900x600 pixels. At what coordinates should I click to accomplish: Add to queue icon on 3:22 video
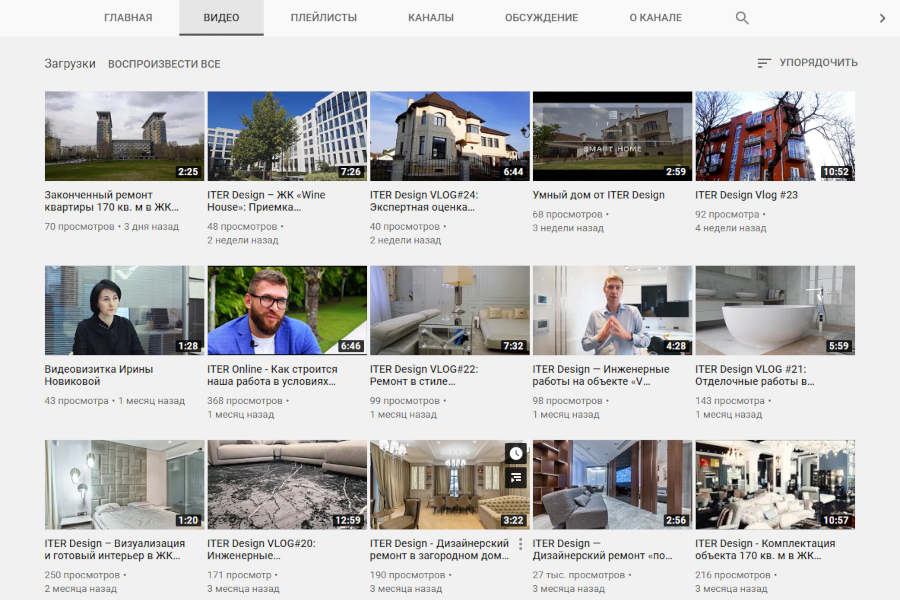[516, 478]
